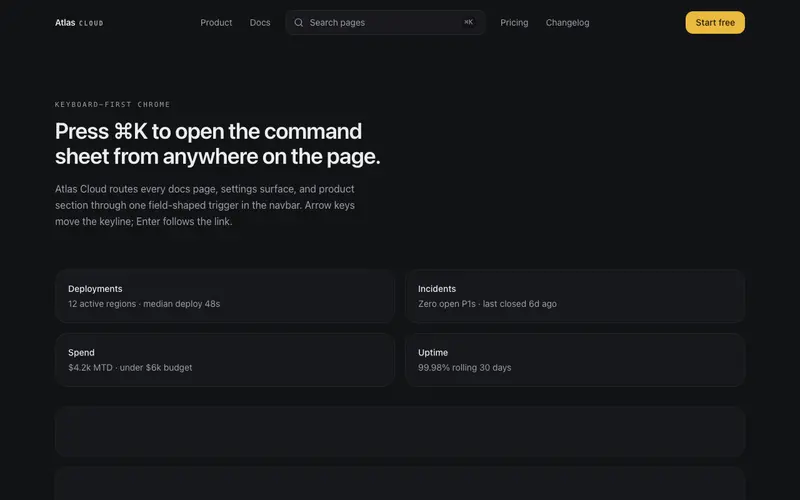The width and height of the screenshot is (800, 500).
Task: Click the '99.98% rolling 30 days' text
Action: [464, 368]
